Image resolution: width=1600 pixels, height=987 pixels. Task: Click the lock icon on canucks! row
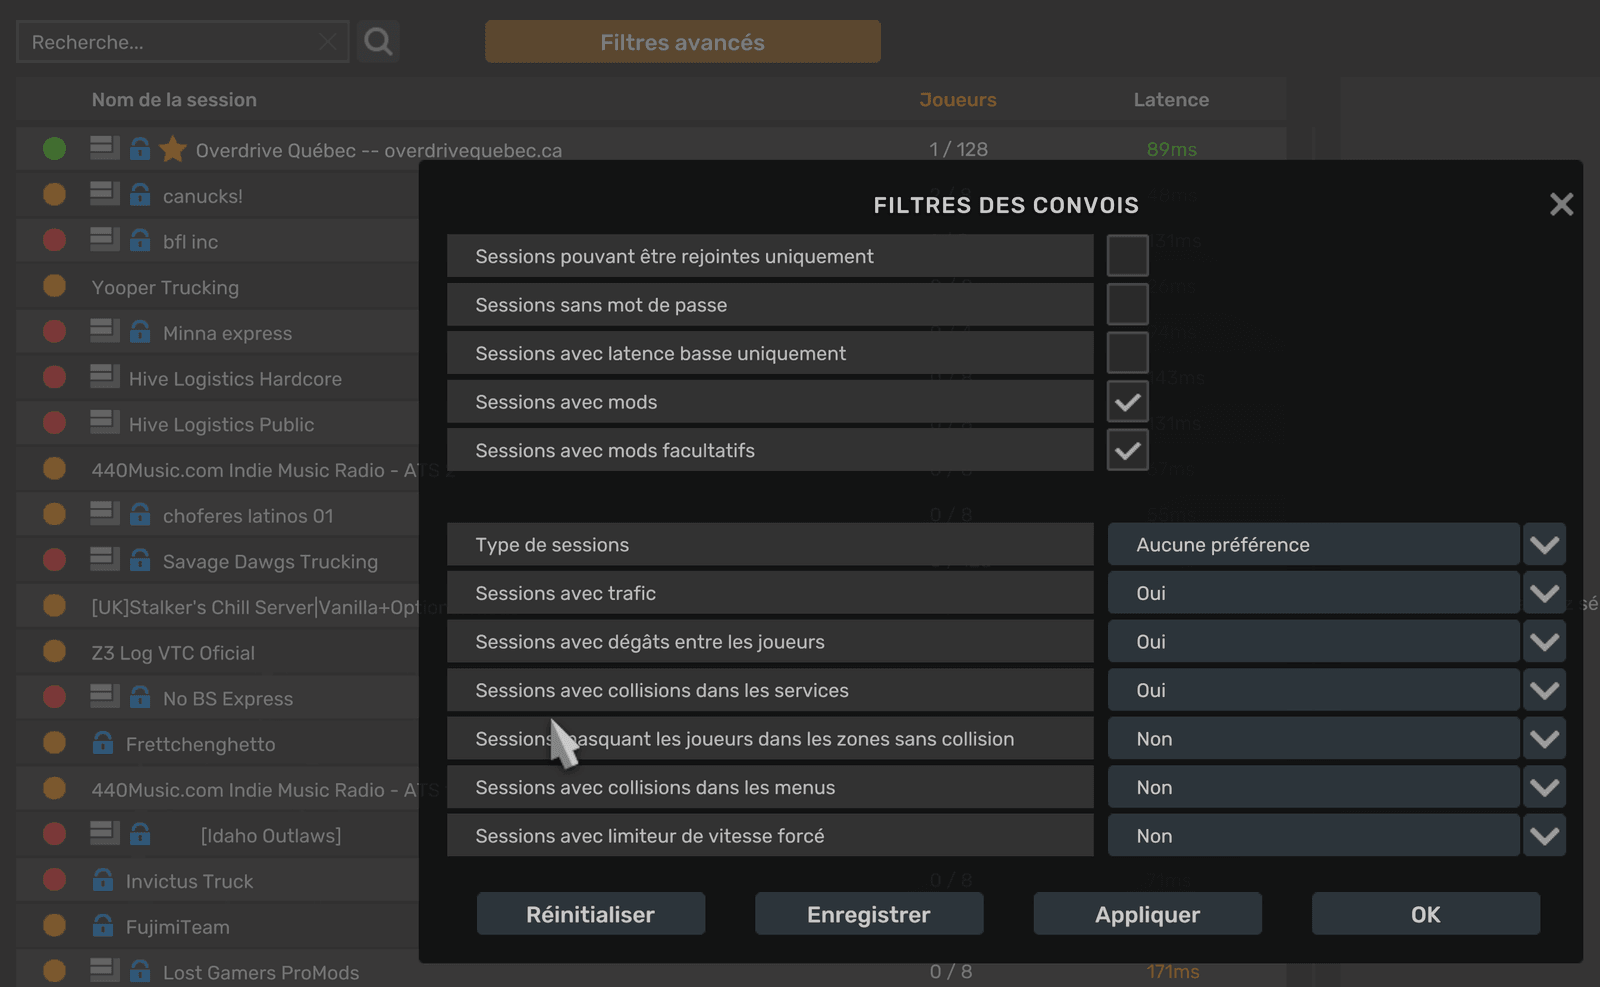(x=140, y=195)
